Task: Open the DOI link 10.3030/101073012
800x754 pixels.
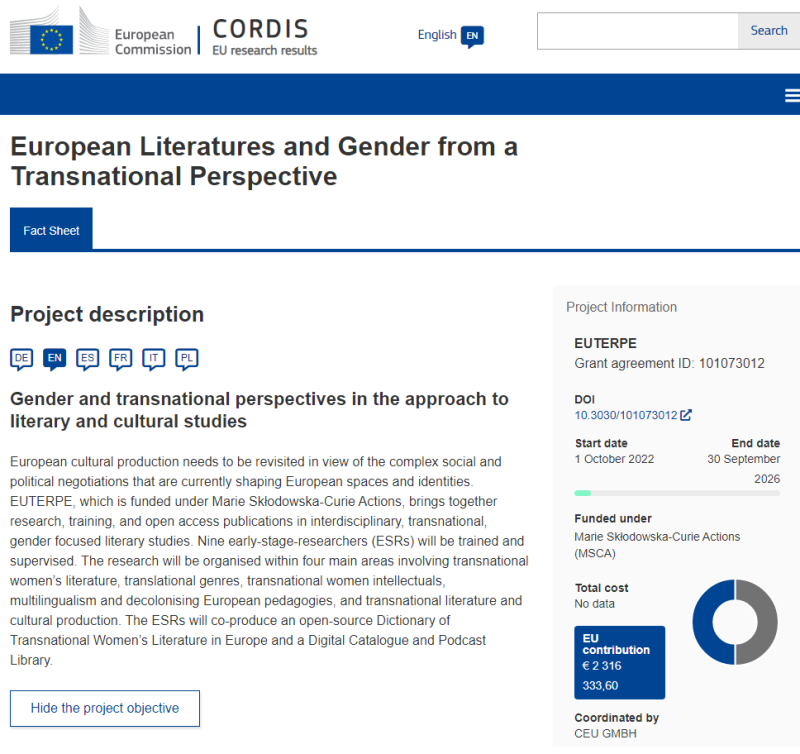Action: pos(626,415)
